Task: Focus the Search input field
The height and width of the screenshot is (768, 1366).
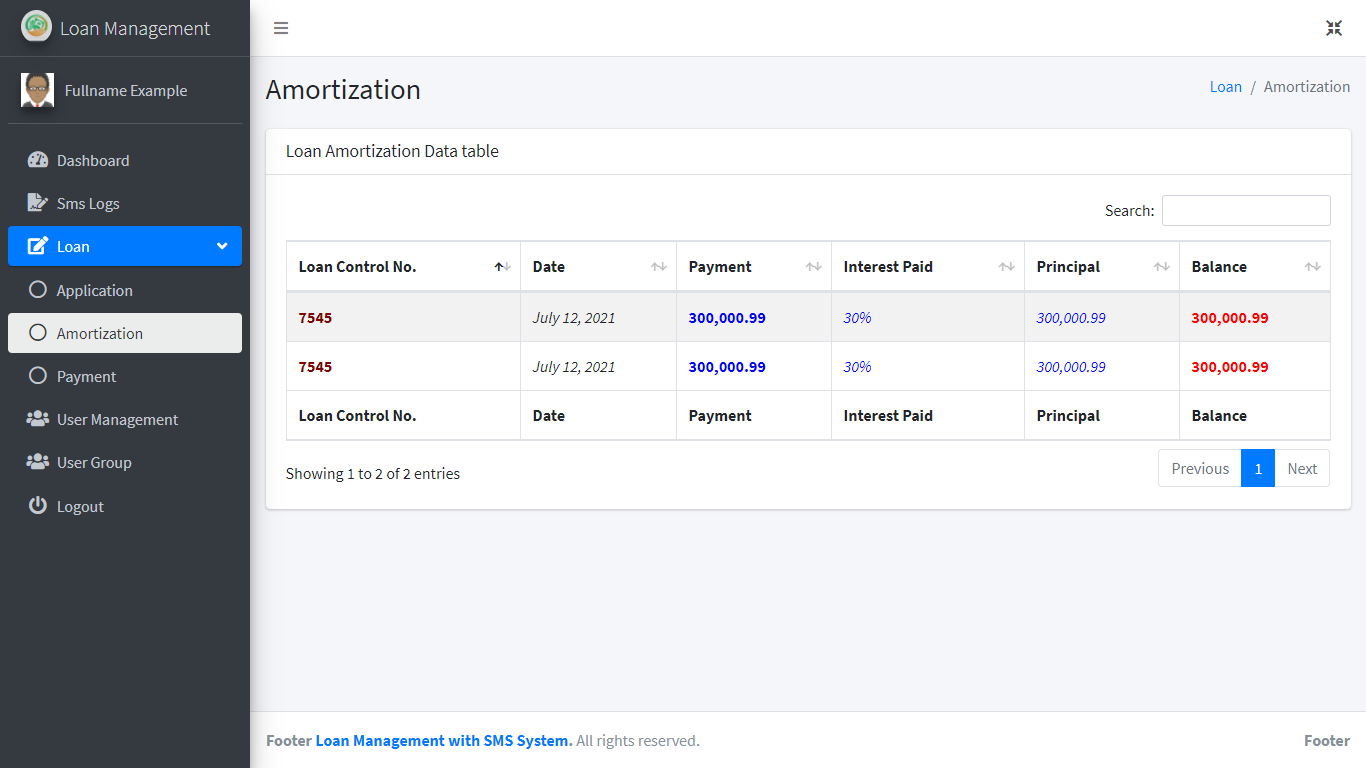Action: (1246, 210)
